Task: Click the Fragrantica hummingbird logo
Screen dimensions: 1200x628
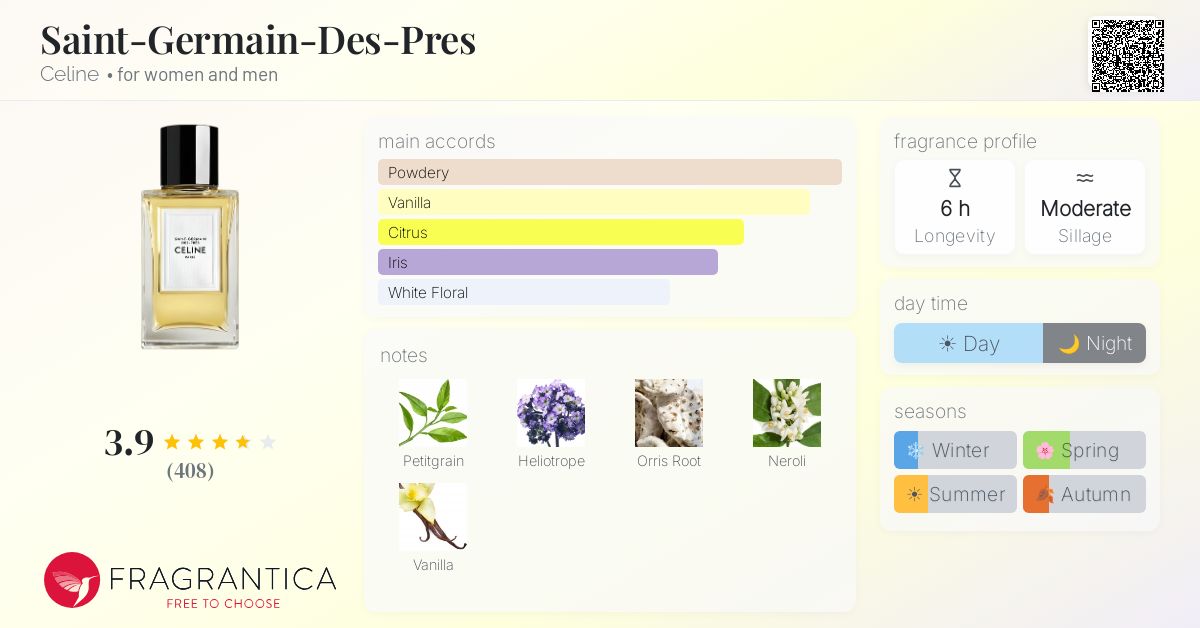Action: [x=72, y=580]
